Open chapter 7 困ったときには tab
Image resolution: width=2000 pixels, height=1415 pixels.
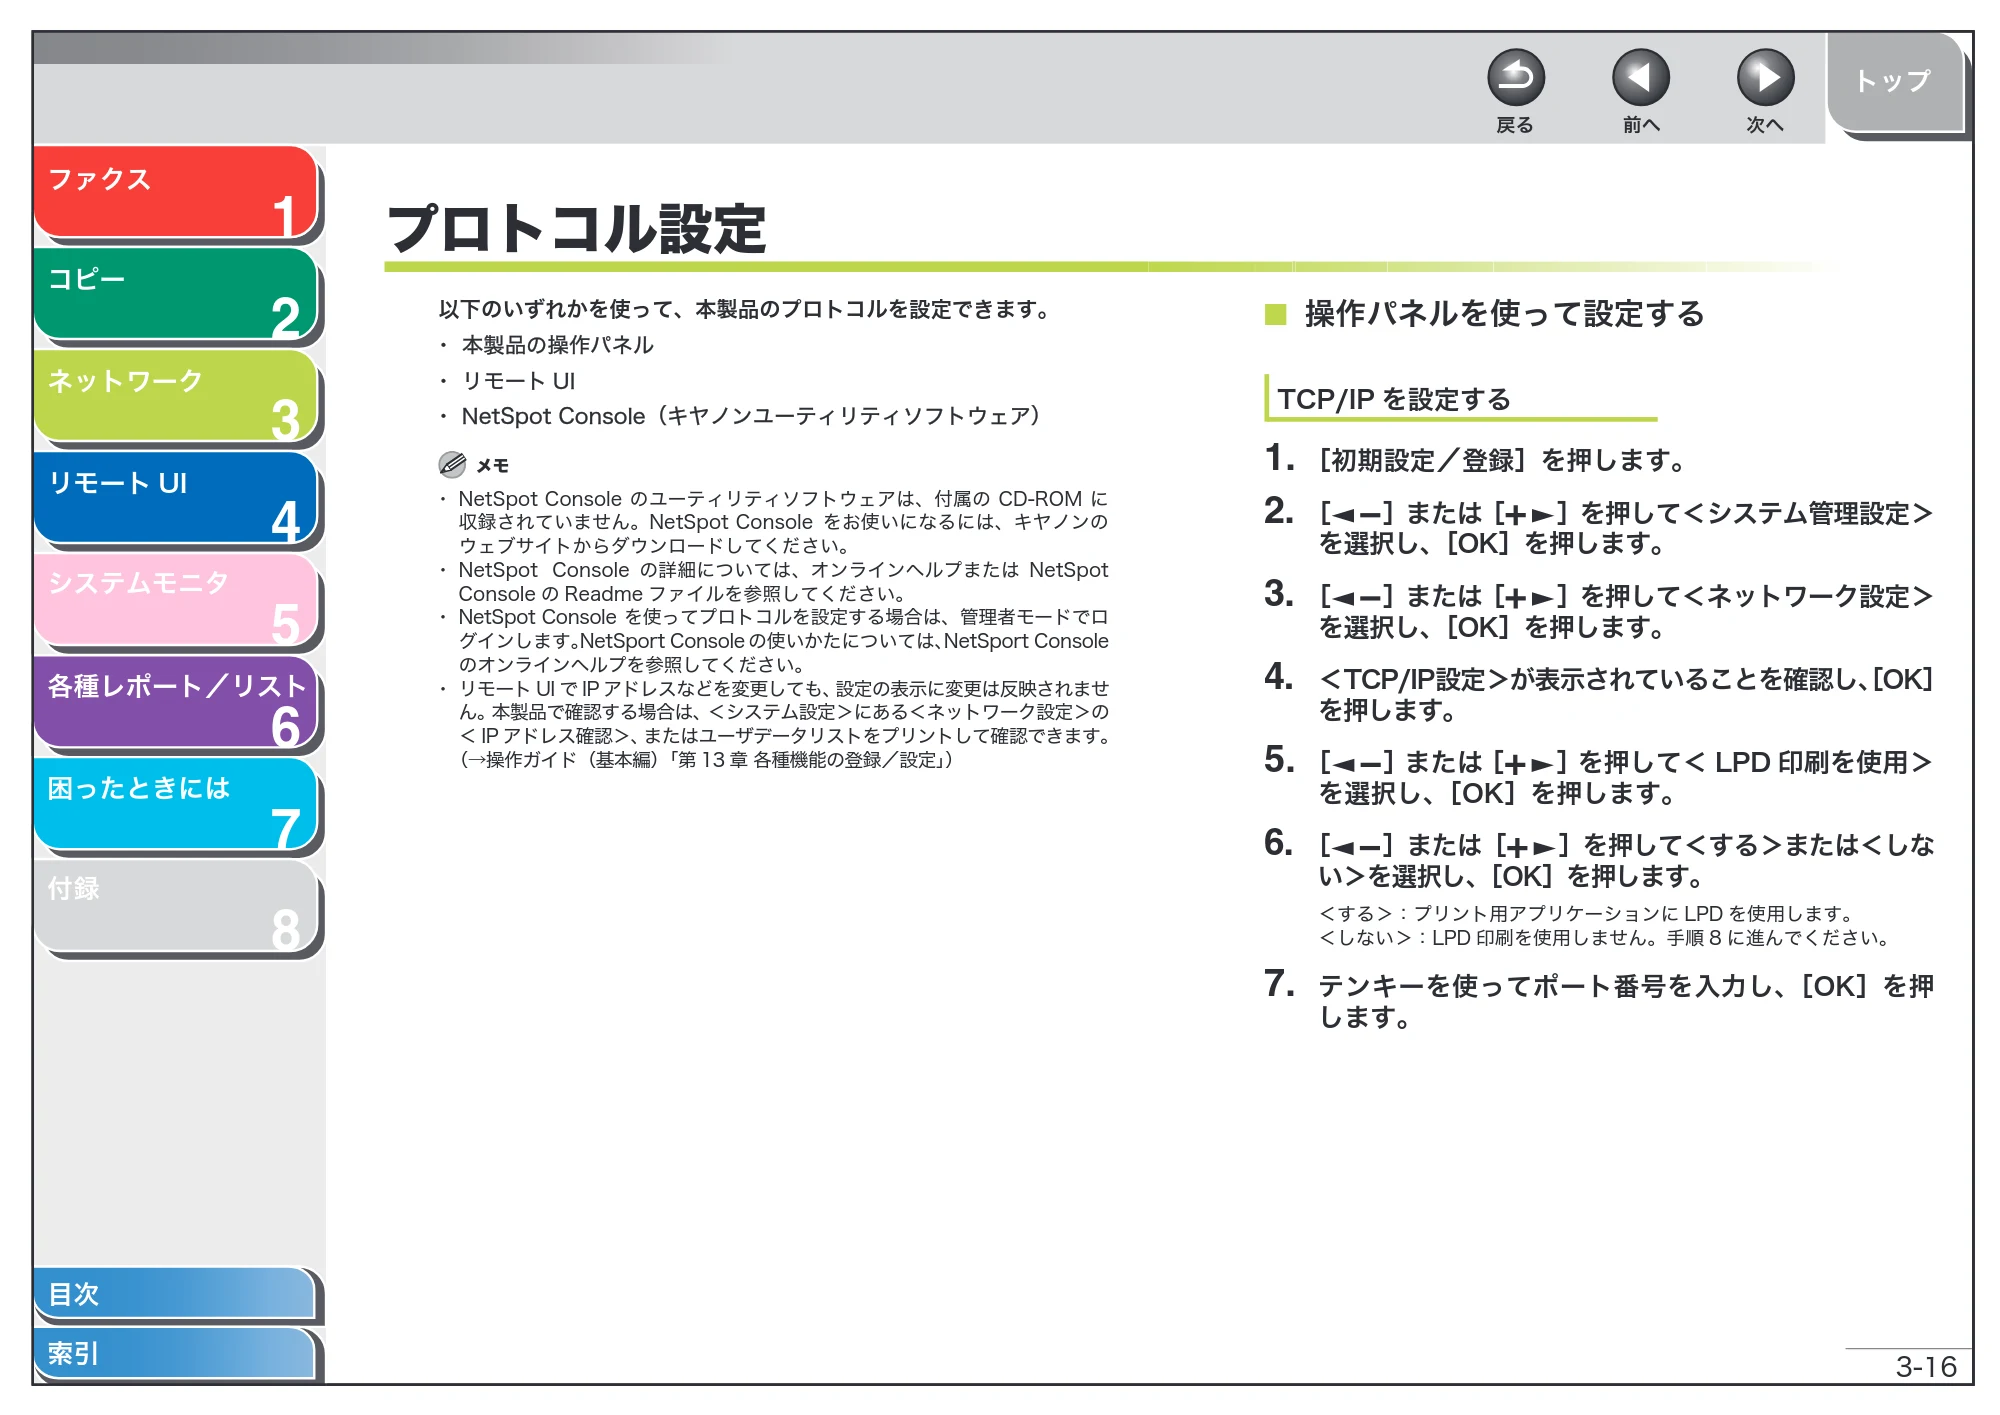pos(175,804)
